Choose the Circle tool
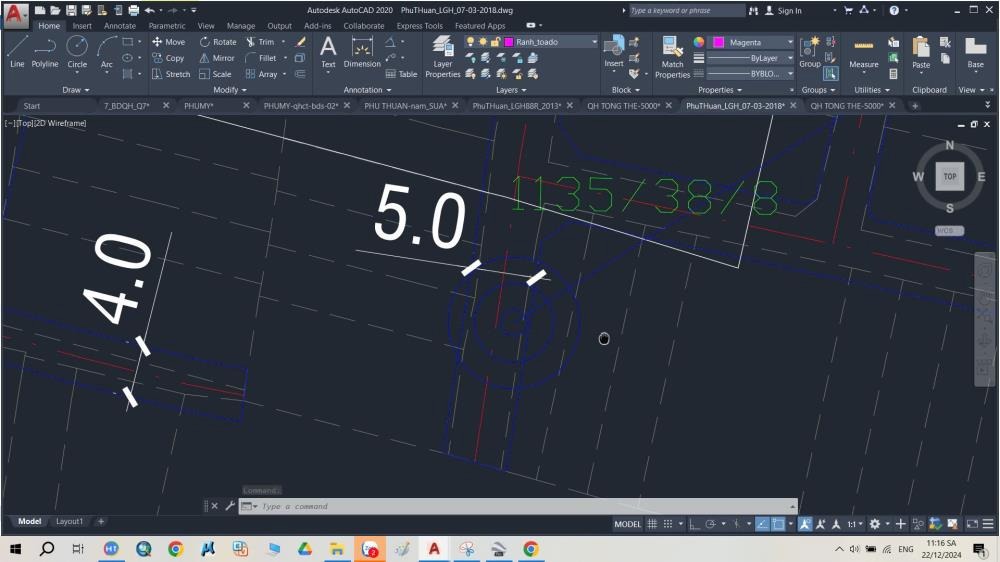This screenshot has height=562, width=1000. pyautogui.click(x=77, y=51)
